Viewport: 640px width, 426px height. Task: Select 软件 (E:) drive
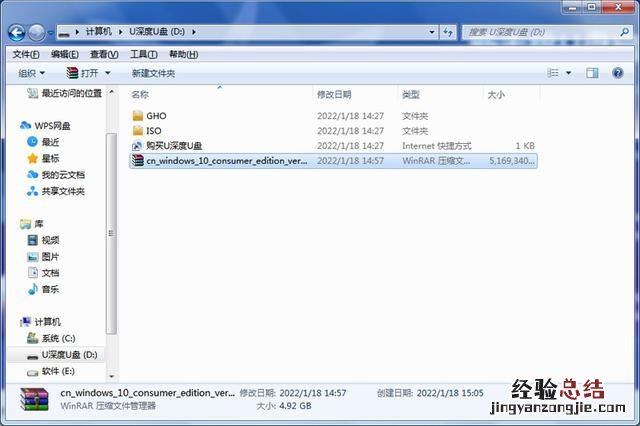tap(51, 371)
